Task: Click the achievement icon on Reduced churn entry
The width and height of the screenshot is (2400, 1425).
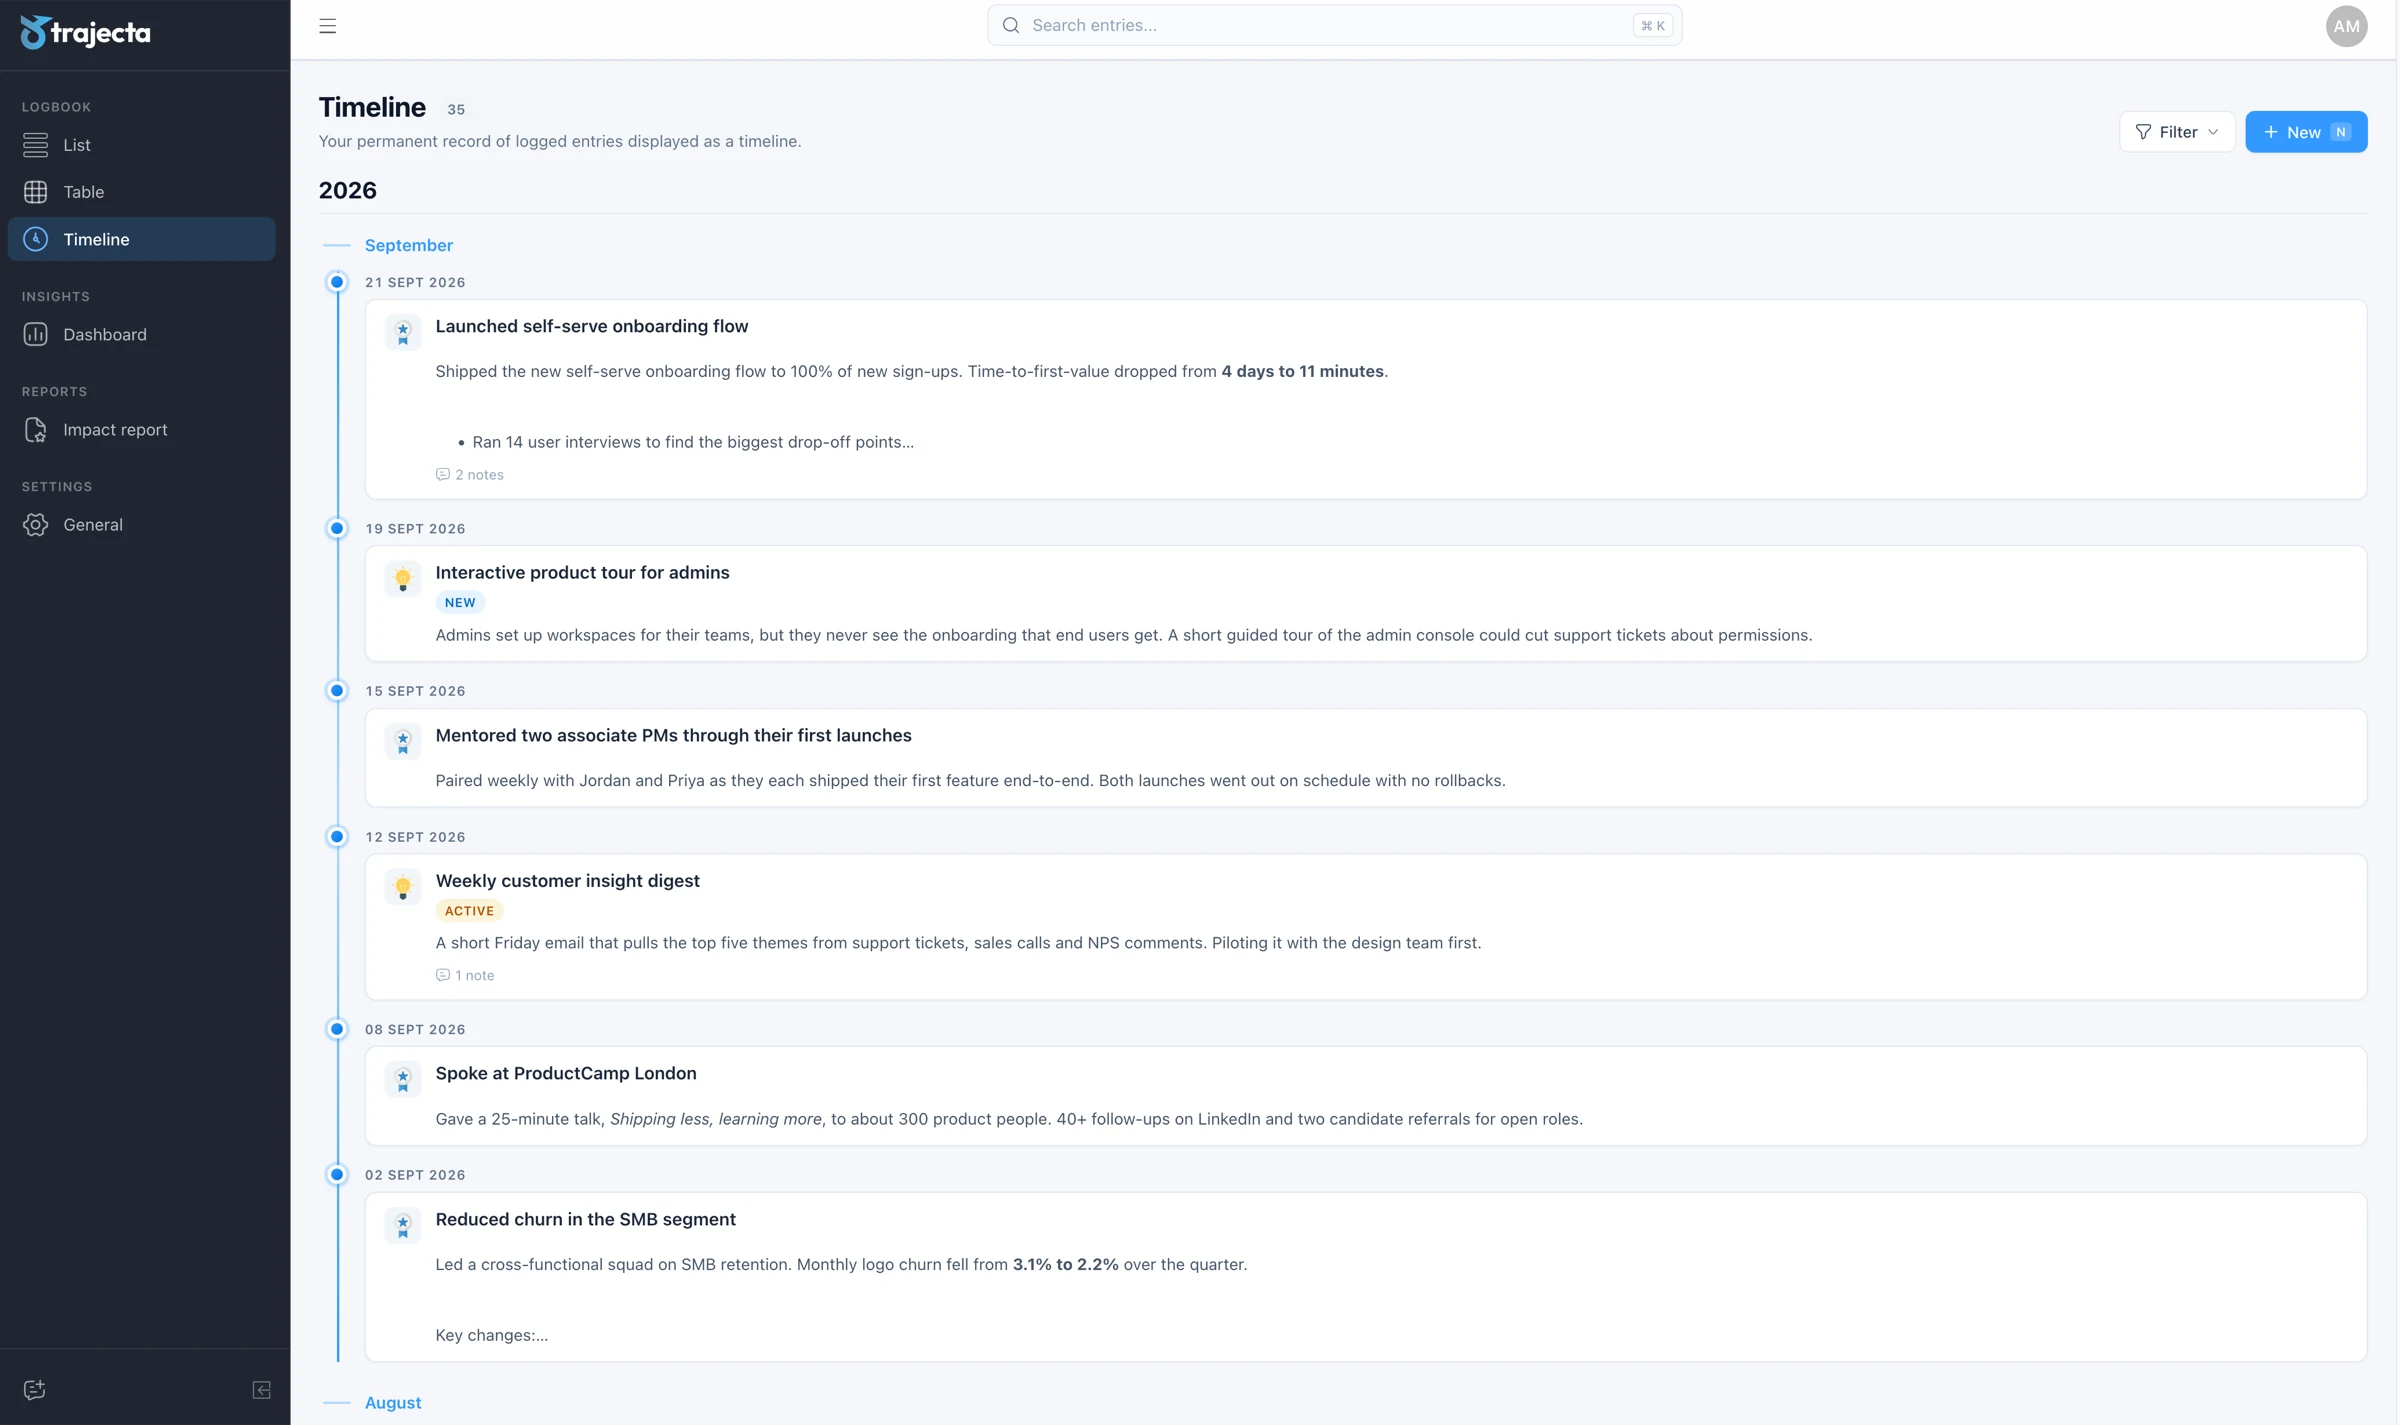Action: pyautogui.click(x=403, y=1225)
